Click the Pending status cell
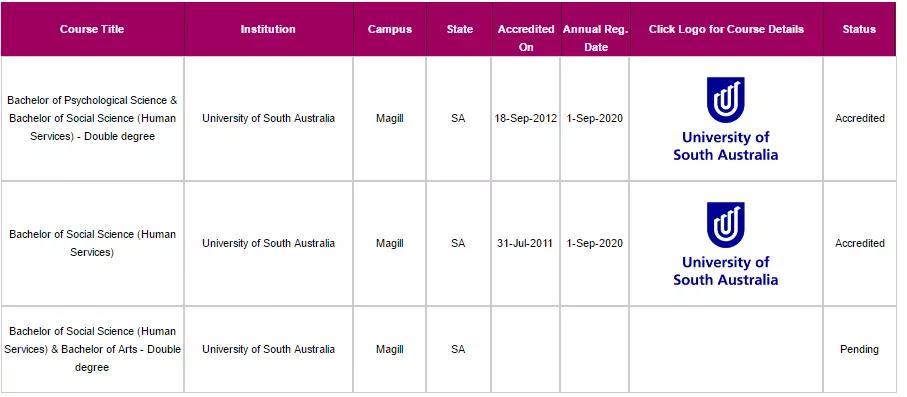This screenshot has width=907, height=397. (859, 350)
